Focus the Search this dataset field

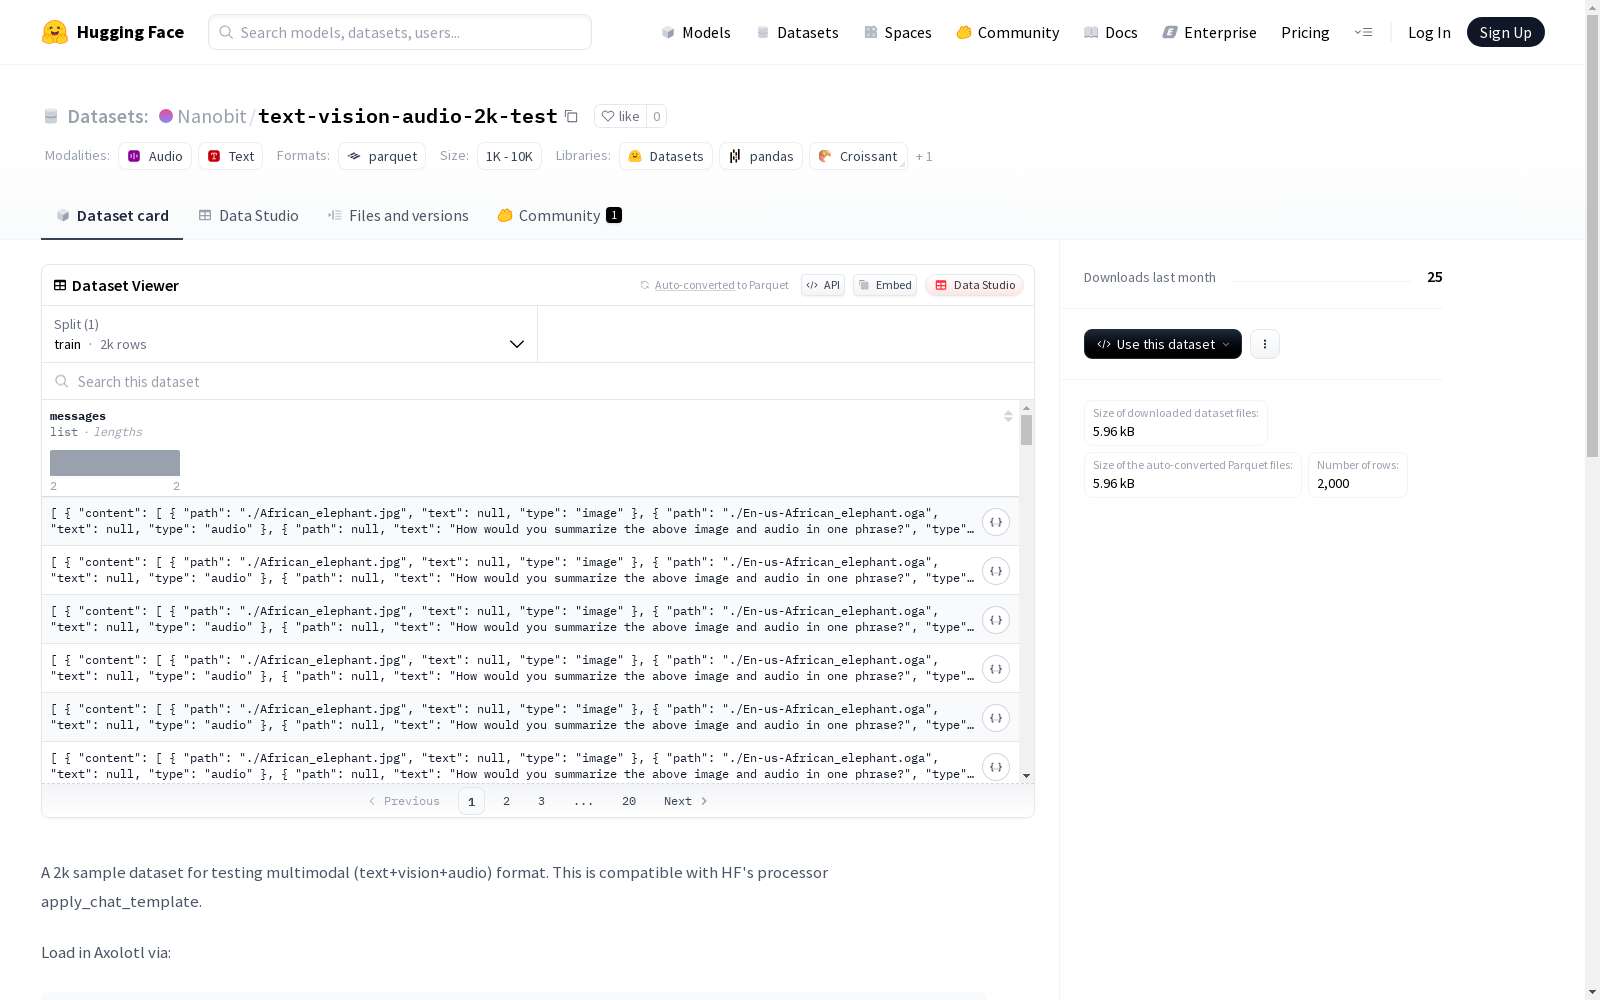point(538,381)
